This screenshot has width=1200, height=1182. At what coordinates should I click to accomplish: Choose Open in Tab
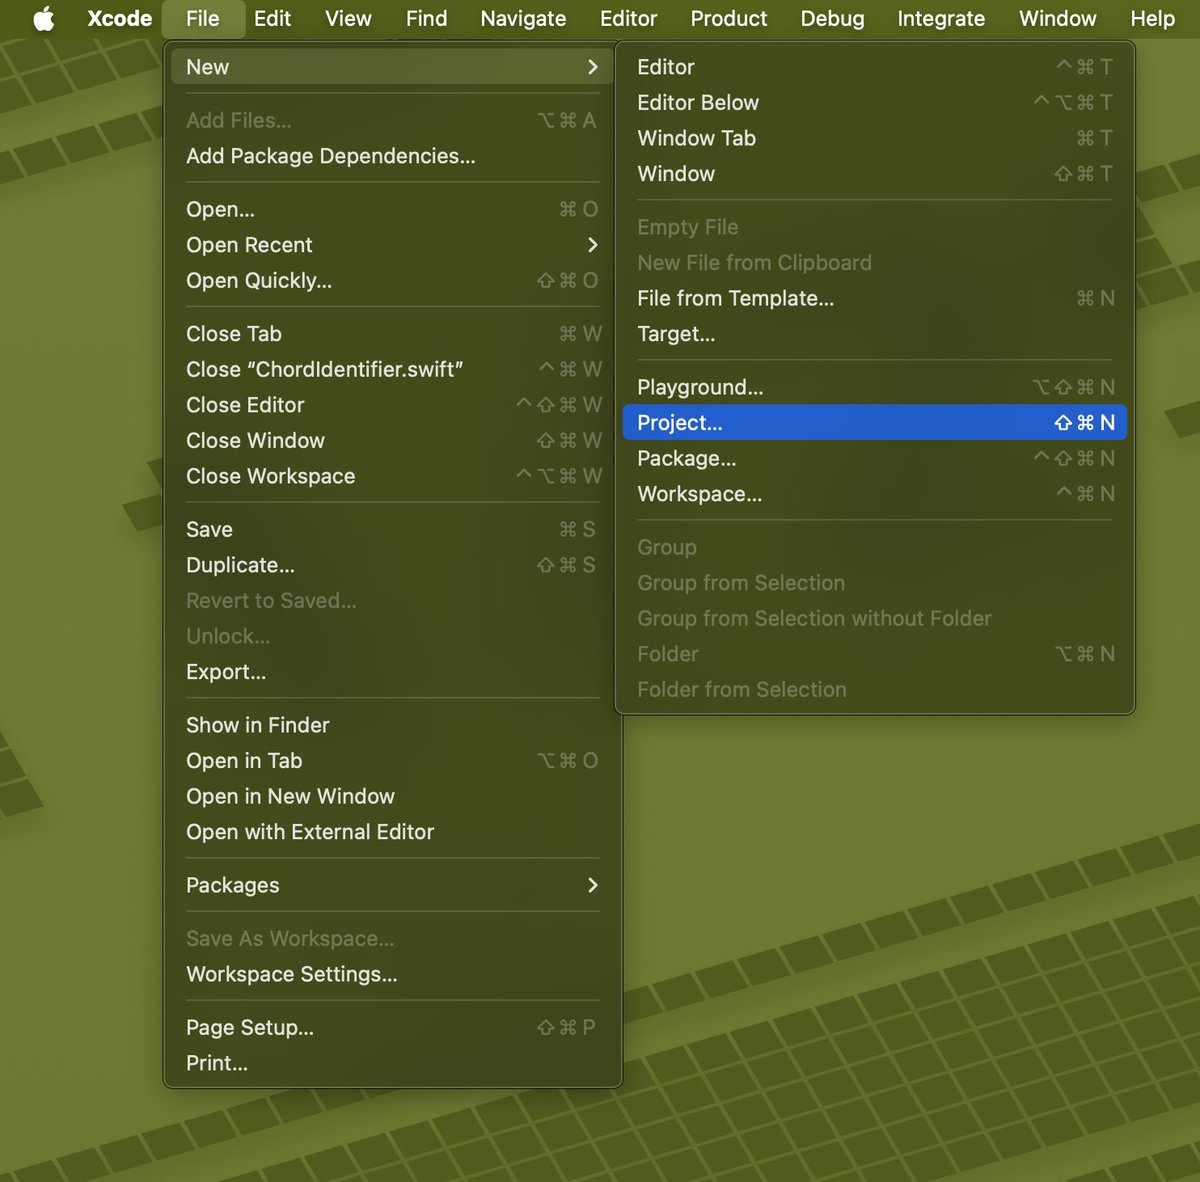point(392,761)
